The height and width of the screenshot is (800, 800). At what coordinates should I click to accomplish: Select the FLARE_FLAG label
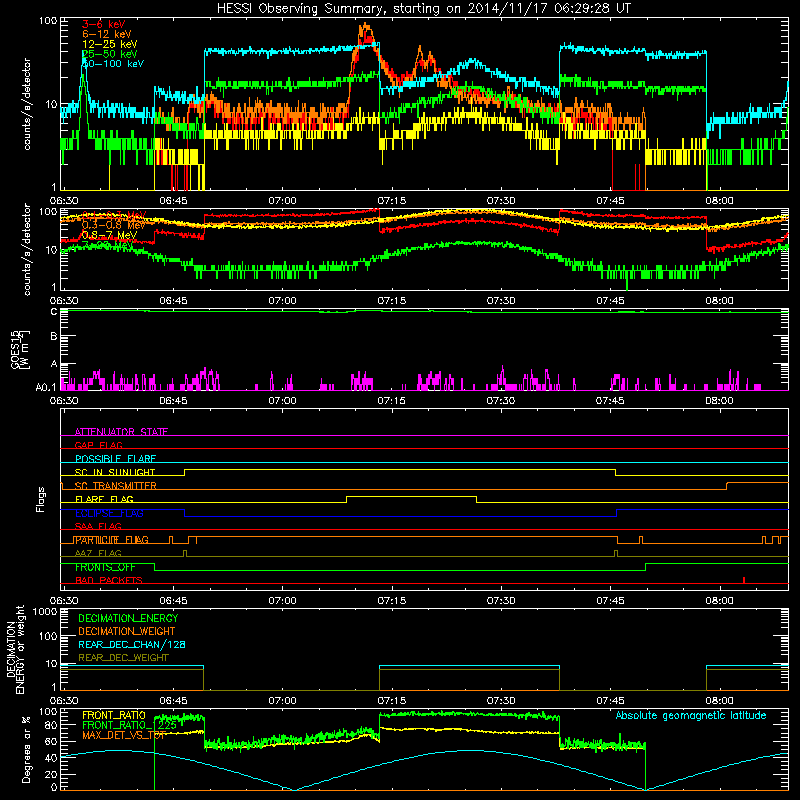click(104, 499)
